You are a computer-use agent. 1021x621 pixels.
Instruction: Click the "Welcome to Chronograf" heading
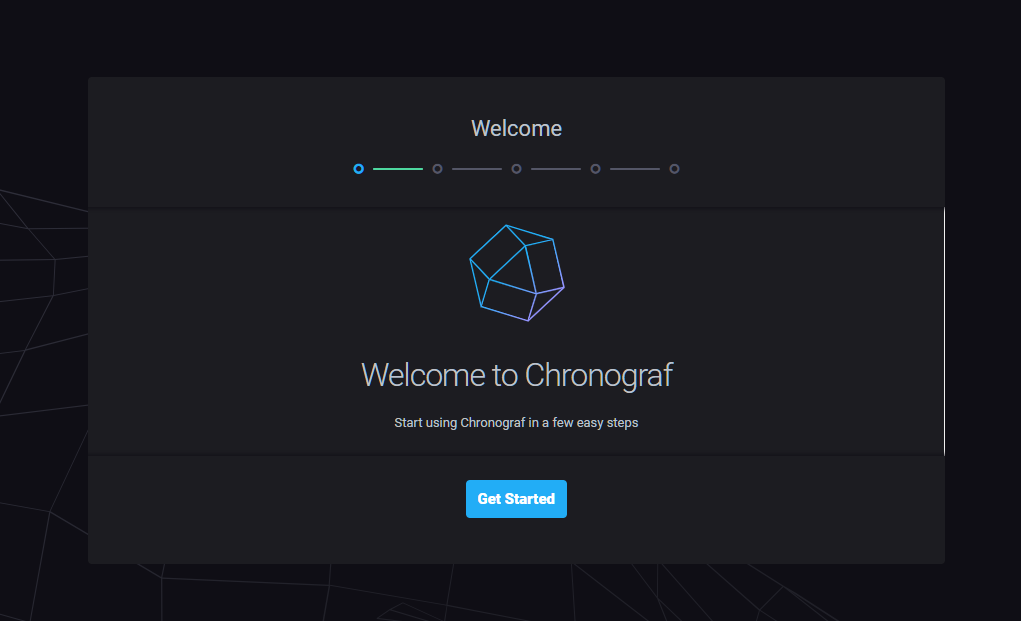click(x=516, y=376)
